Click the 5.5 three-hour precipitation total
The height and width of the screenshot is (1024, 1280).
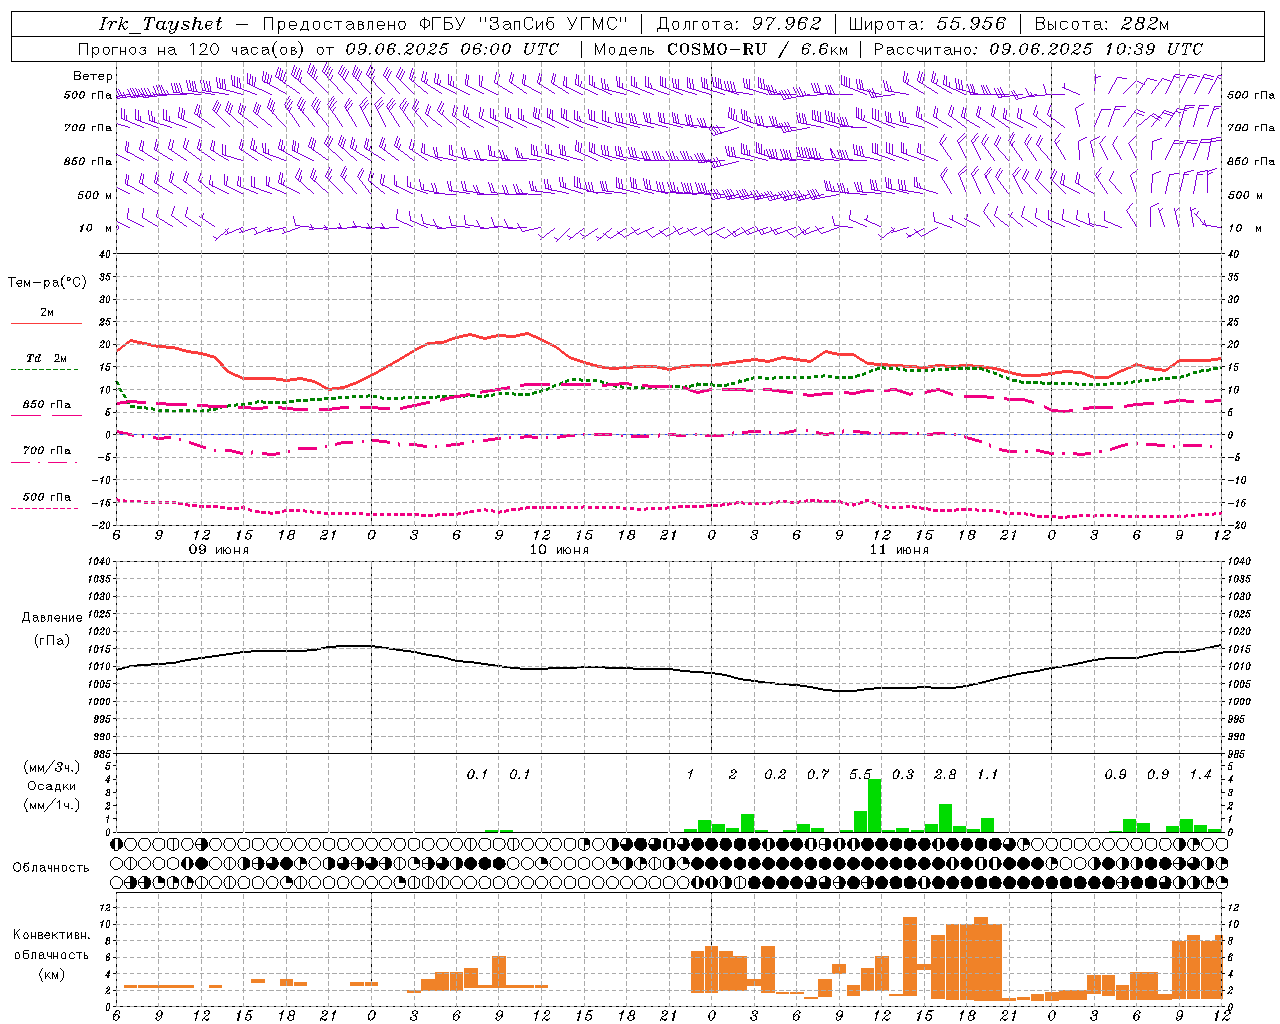tap(860, 774)
